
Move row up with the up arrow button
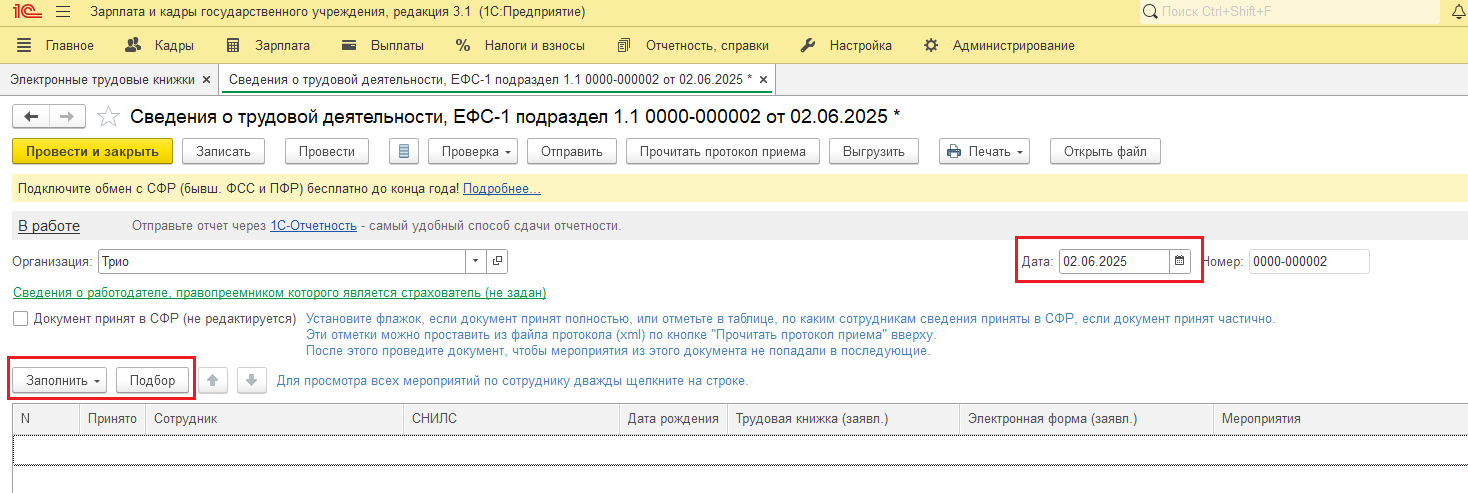click(213, 381)
